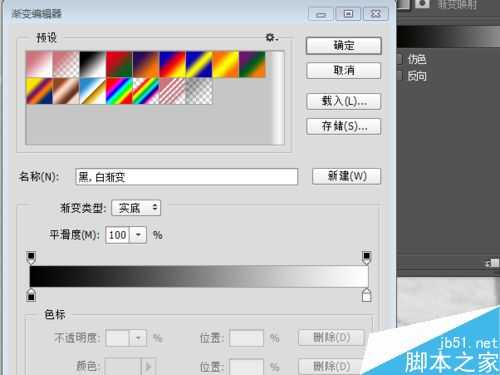500x375 pixels.
Task: Select the orange-yellow-orange gradient preset
Action: click(226, 64)
